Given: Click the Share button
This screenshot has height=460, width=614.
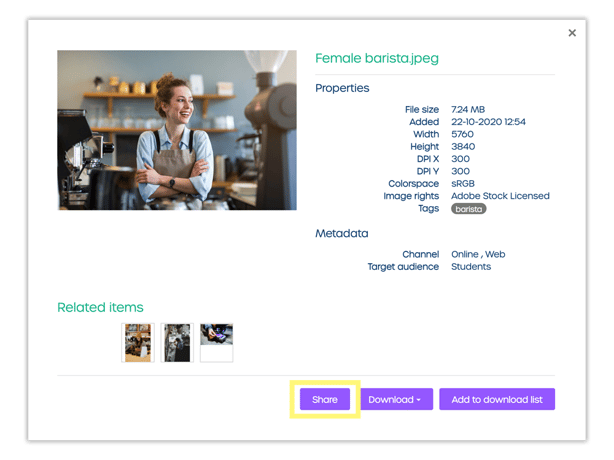Looking at the screenshot, I should click(x=325, y=399).
